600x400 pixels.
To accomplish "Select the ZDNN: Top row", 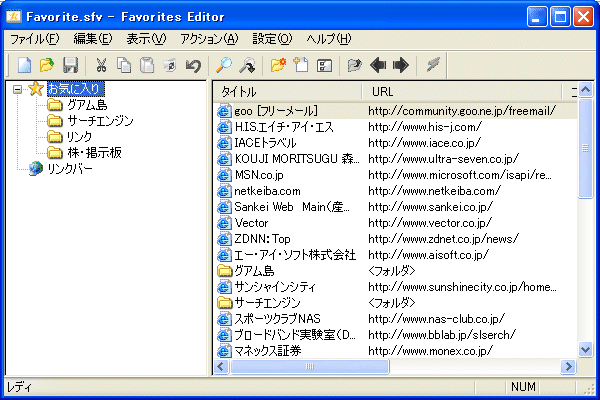I will tap(396, 239).
